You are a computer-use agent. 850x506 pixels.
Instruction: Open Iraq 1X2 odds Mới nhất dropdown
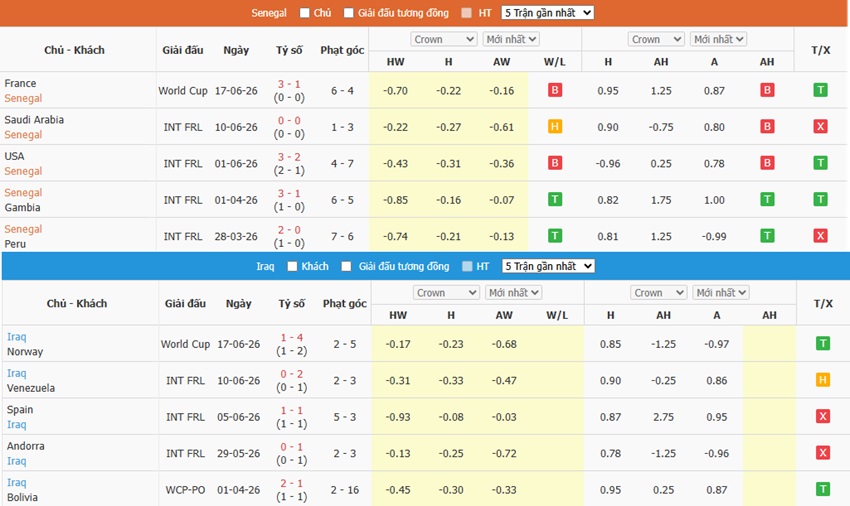[513, 292]
